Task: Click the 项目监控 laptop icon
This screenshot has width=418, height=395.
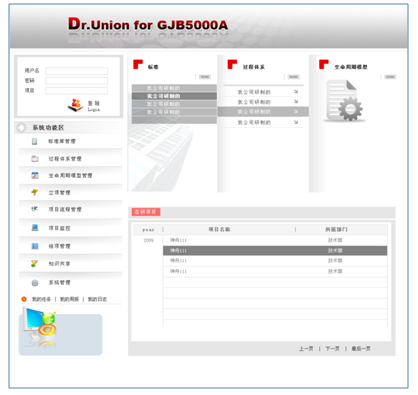Action: pyautogui.click(x=35, y=228)
